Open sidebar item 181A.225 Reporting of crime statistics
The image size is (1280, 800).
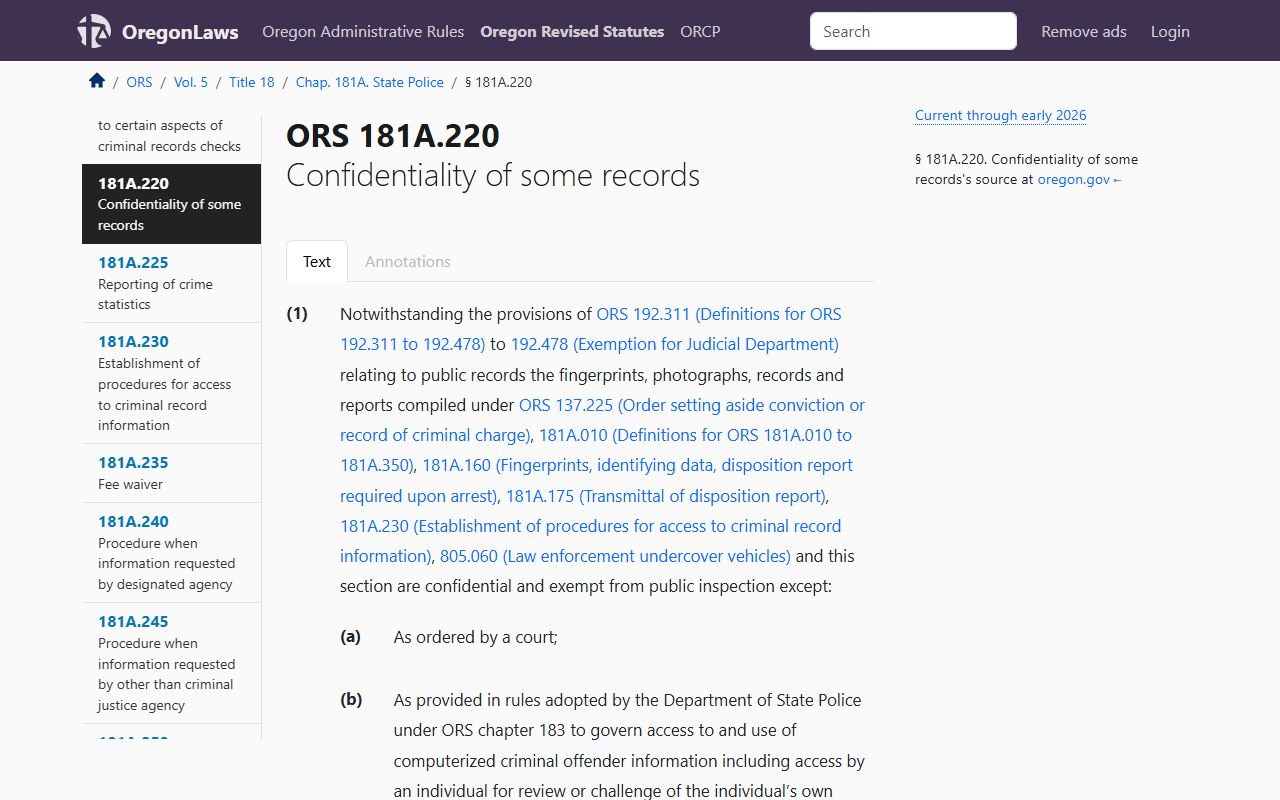171,283
